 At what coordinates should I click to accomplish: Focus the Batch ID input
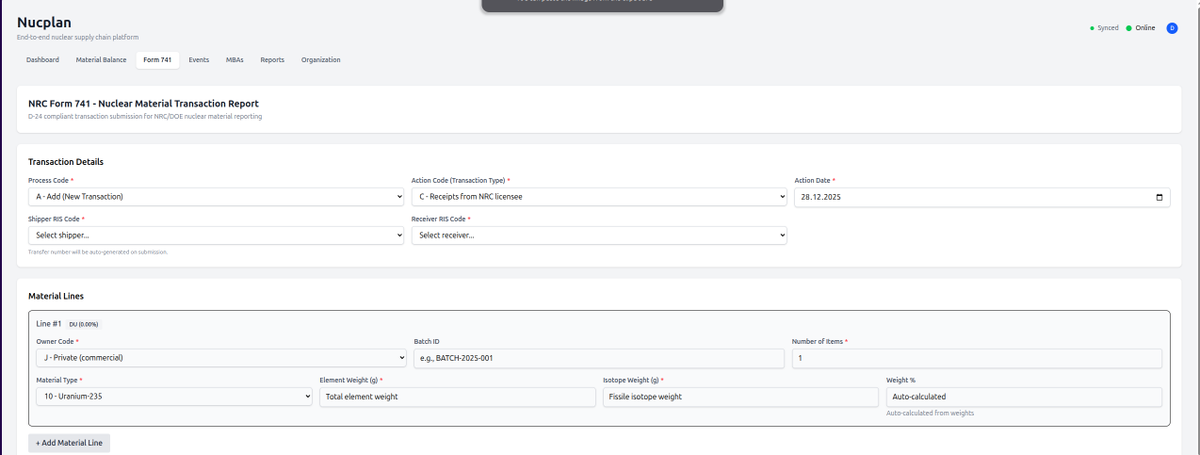click(599, 358)
